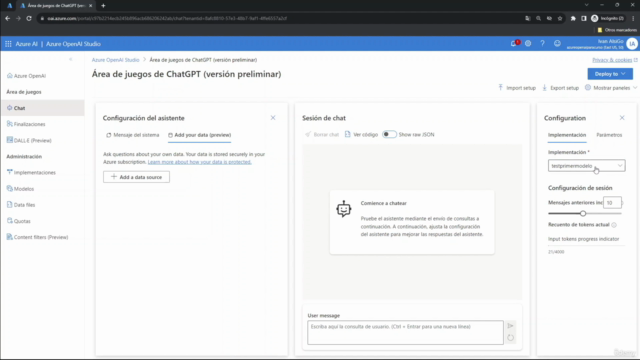Go back in browser history

point(7,18)
